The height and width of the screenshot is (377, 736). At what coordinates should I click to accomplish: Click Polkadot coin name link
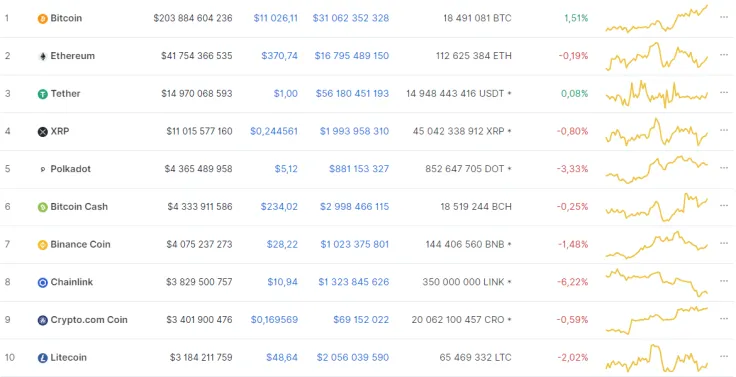point(70,169)
